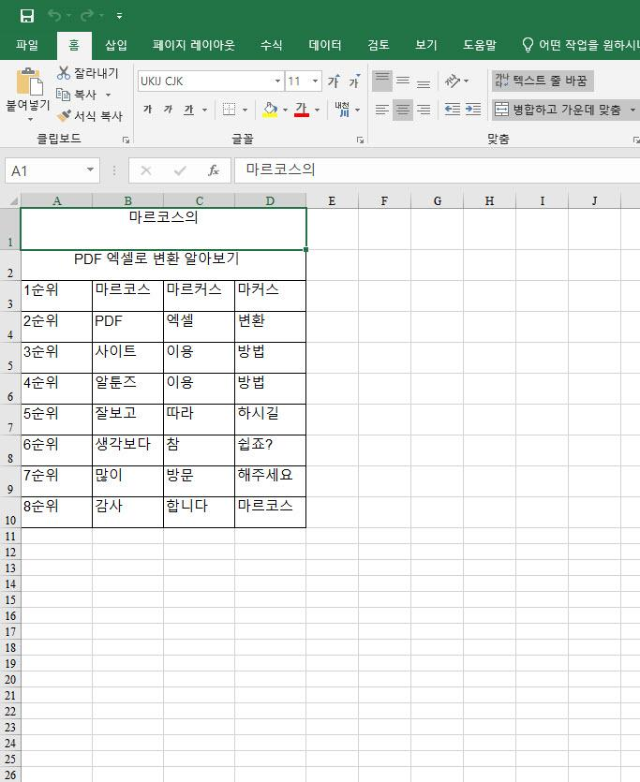Toggle bottom vertical alignment

pyautogui.click(x=424, y=81)
